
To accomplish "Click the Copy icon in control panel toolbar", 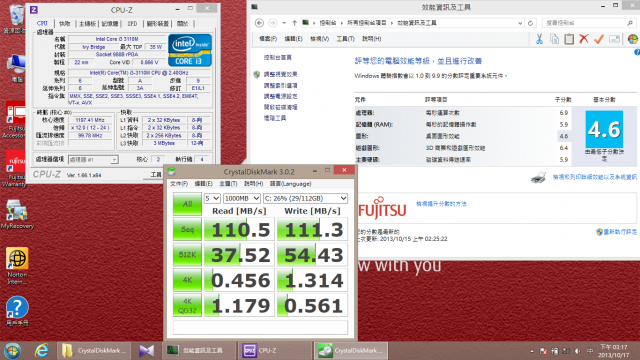I will pos(554,39).
